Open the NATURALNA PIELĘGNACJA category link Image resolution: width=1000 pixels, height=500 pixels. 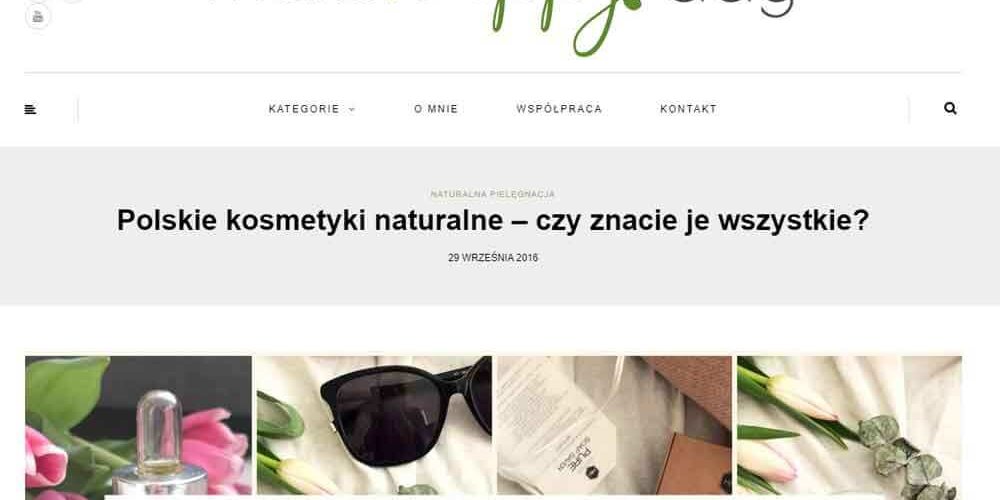pos(492,194)
